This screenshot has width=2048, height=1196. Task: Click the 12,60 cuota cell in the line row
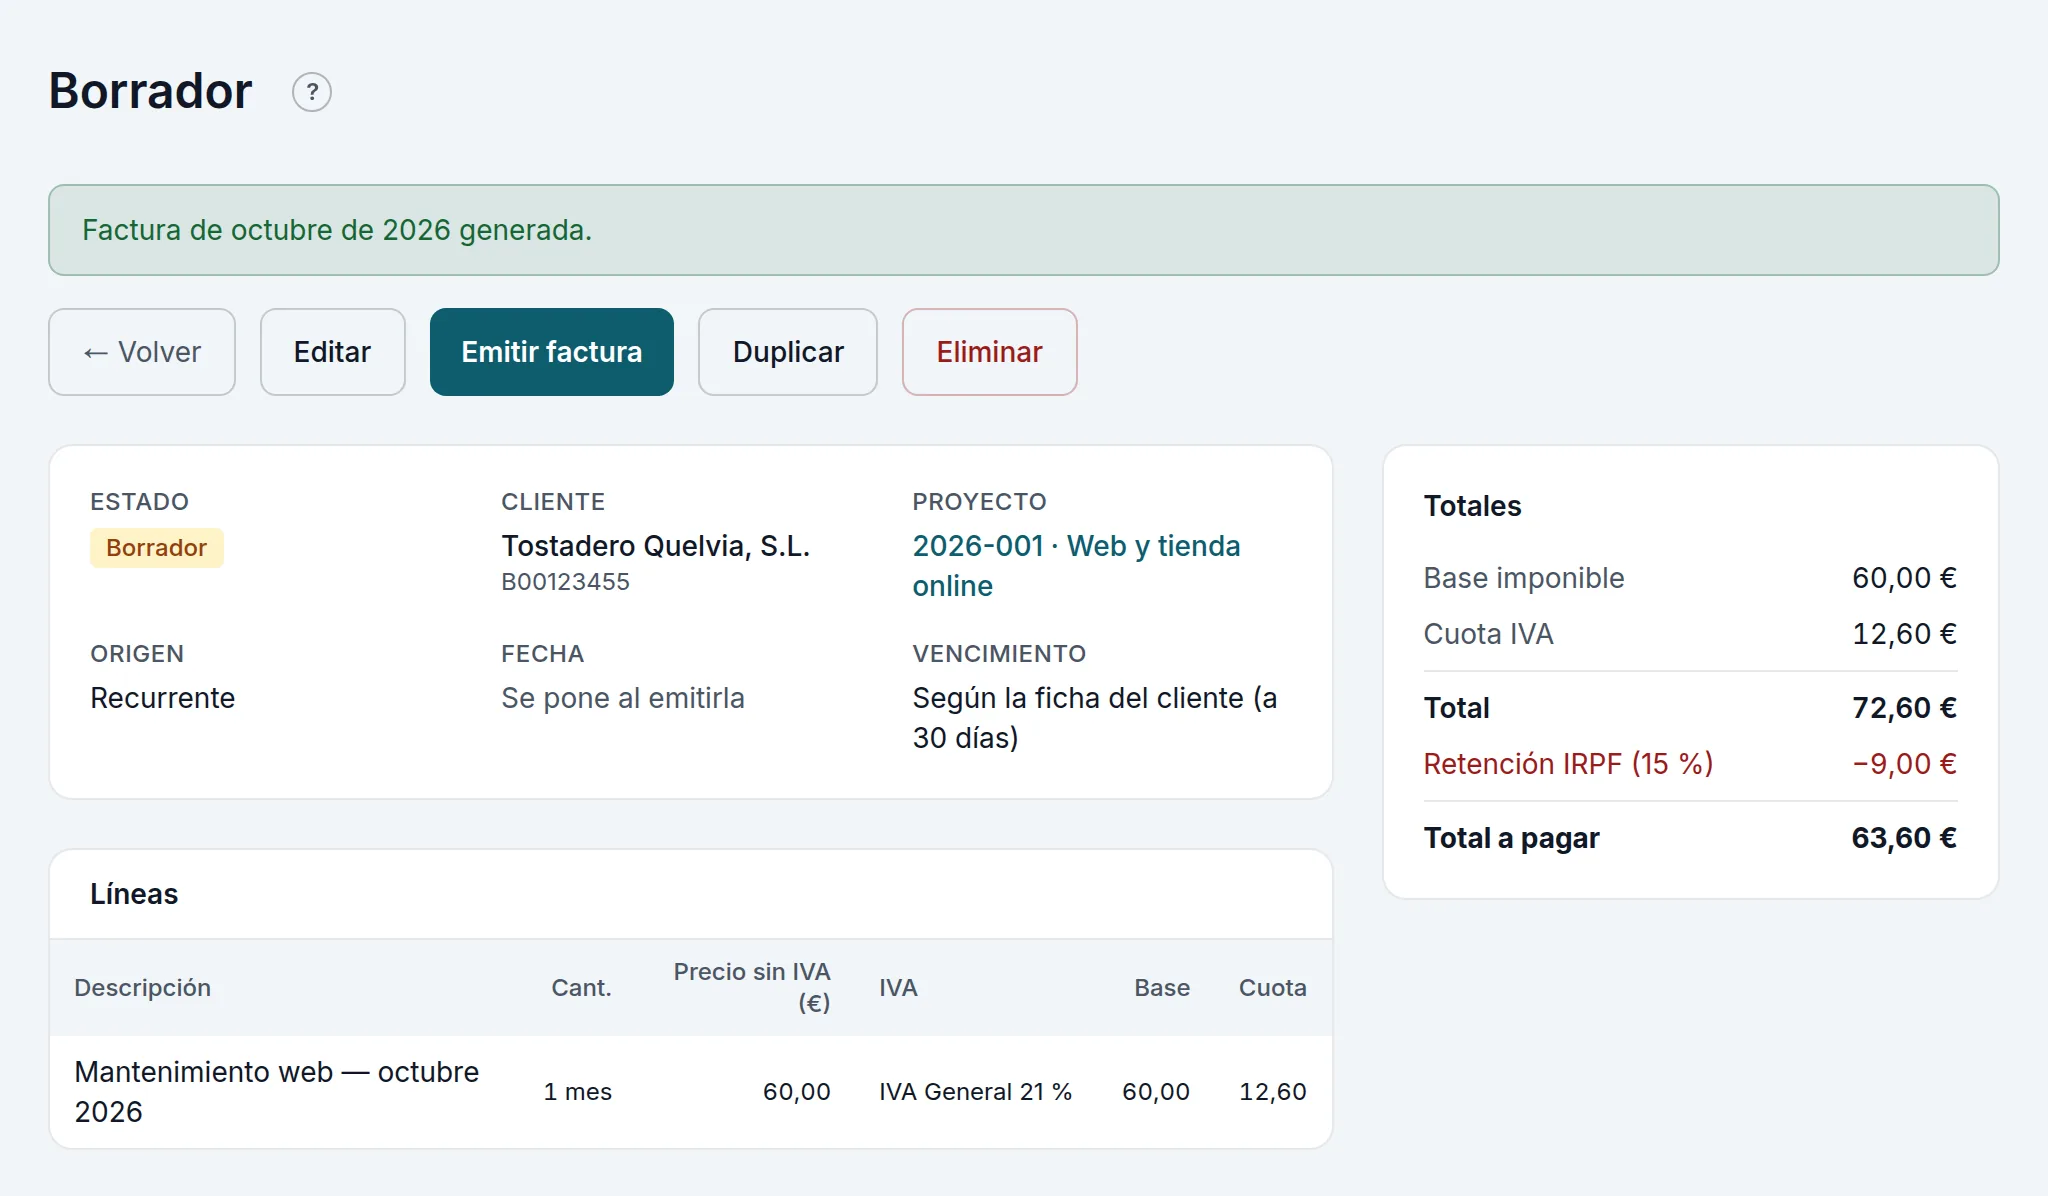coord(1273,1092)
